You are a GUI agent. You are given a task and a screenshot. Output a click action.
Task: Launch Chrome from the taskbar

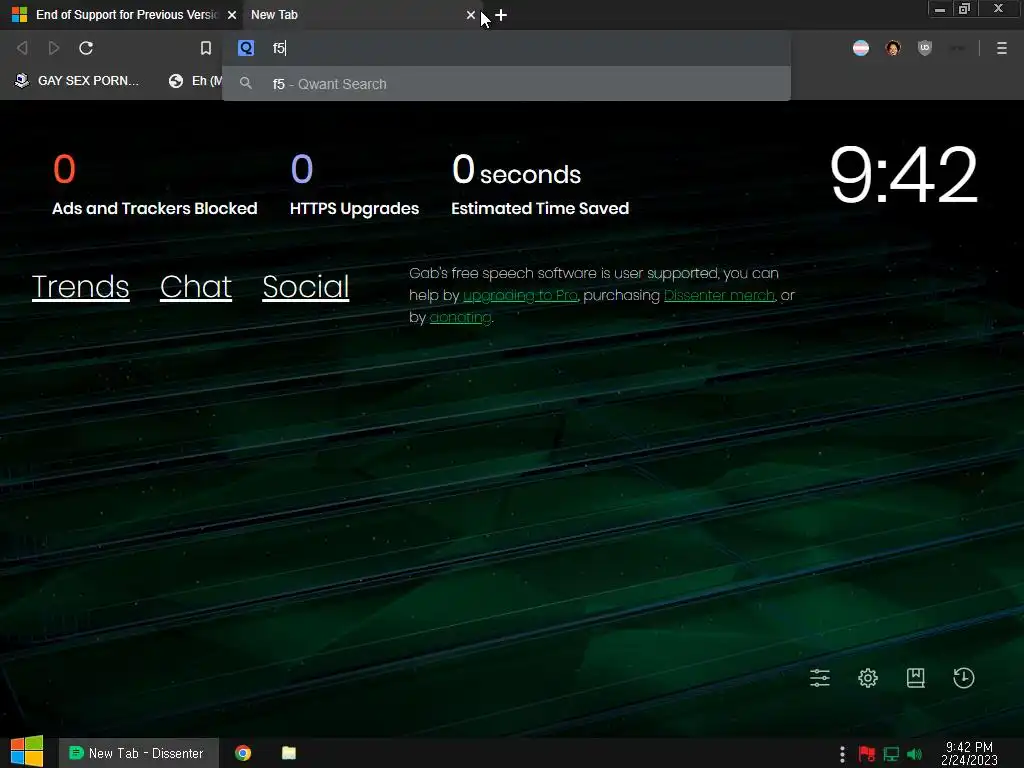(x=243, y=753)
